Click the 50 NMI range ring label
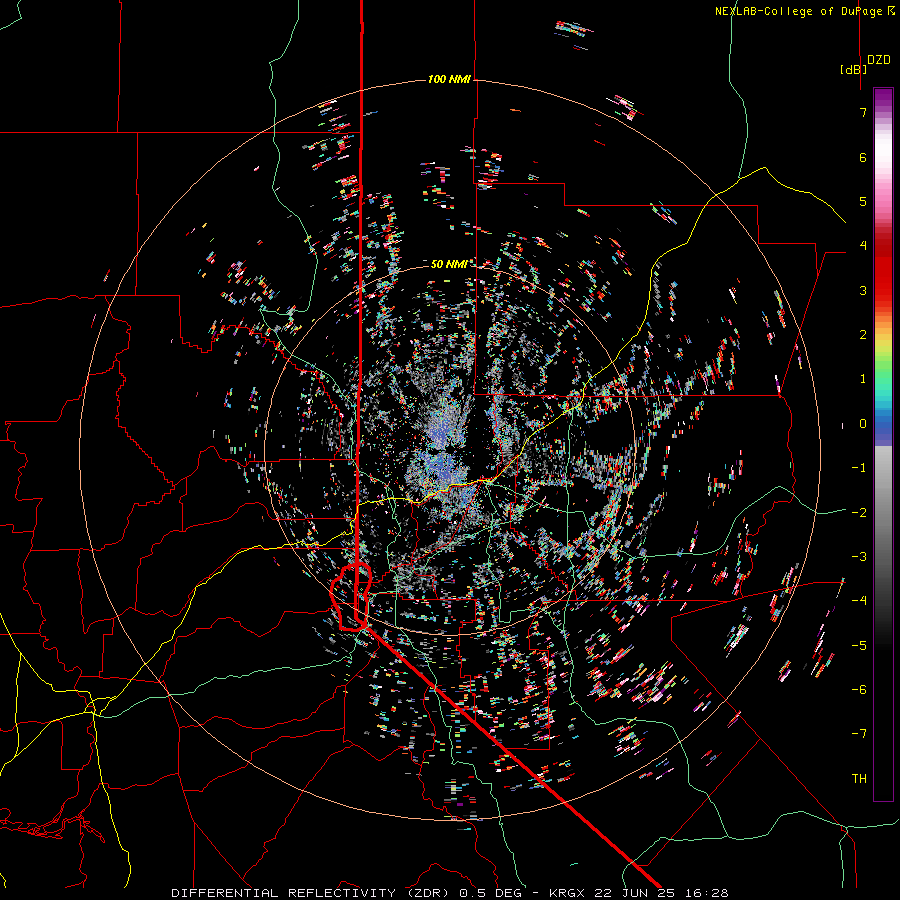 tap(449, 264)
